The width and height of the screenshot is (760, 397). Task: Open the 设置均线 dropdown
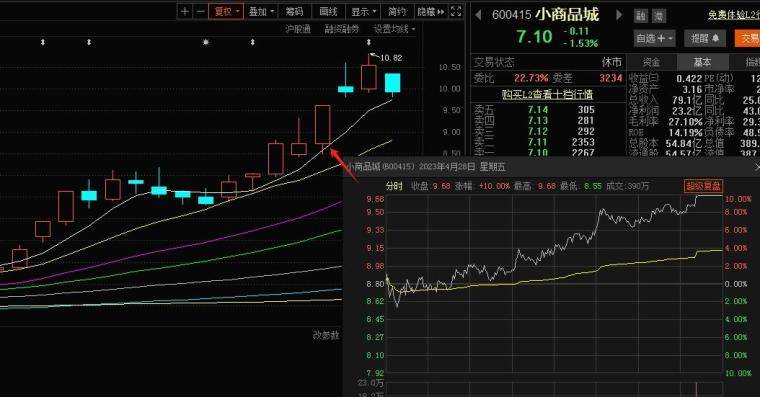(x=394, y=29)
